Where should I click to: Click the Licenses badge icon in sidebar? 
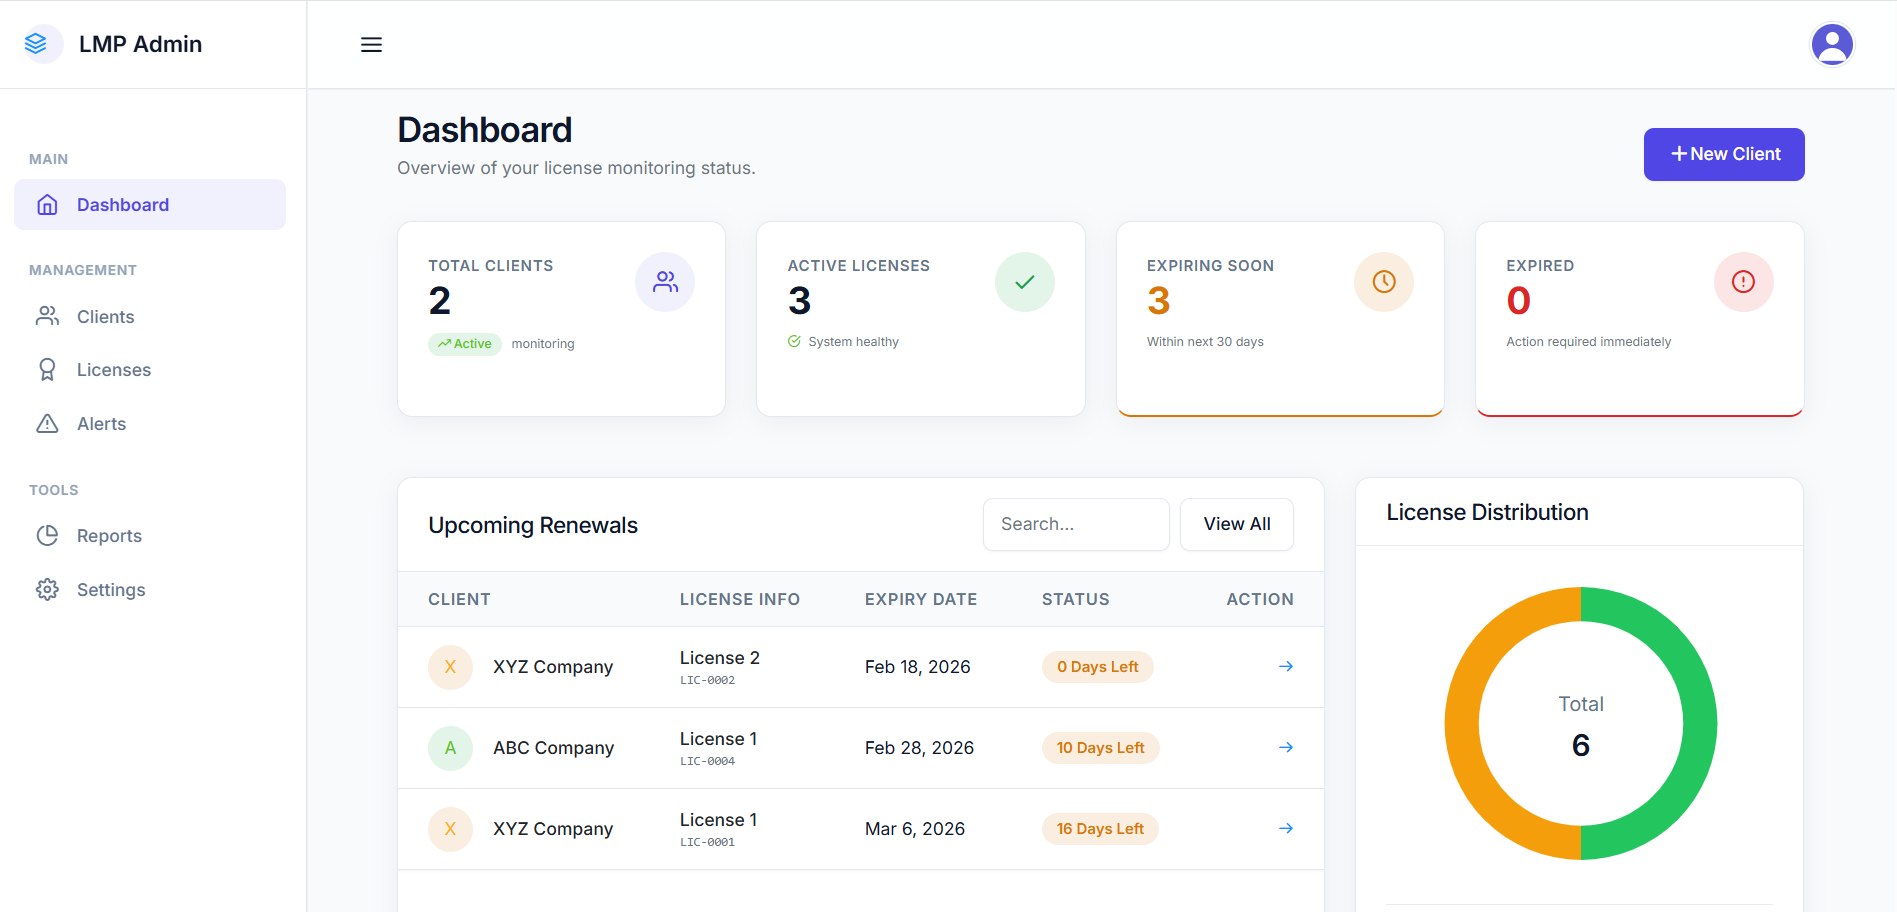coord(47,369)
